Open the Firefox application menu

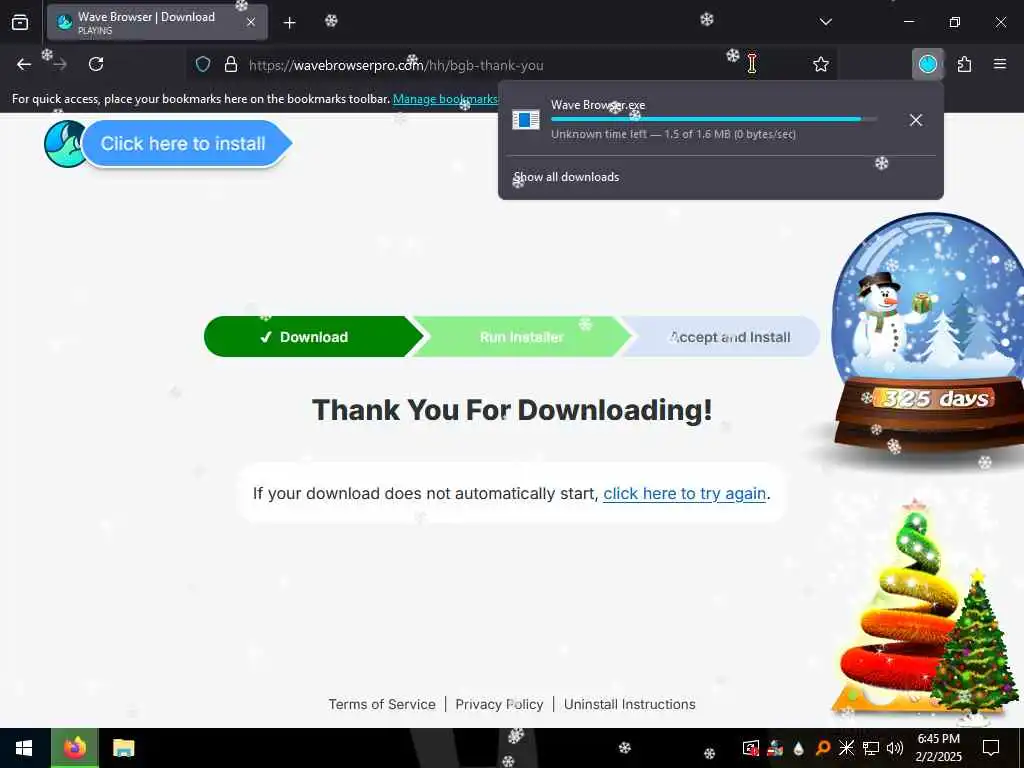(1000, 64)
